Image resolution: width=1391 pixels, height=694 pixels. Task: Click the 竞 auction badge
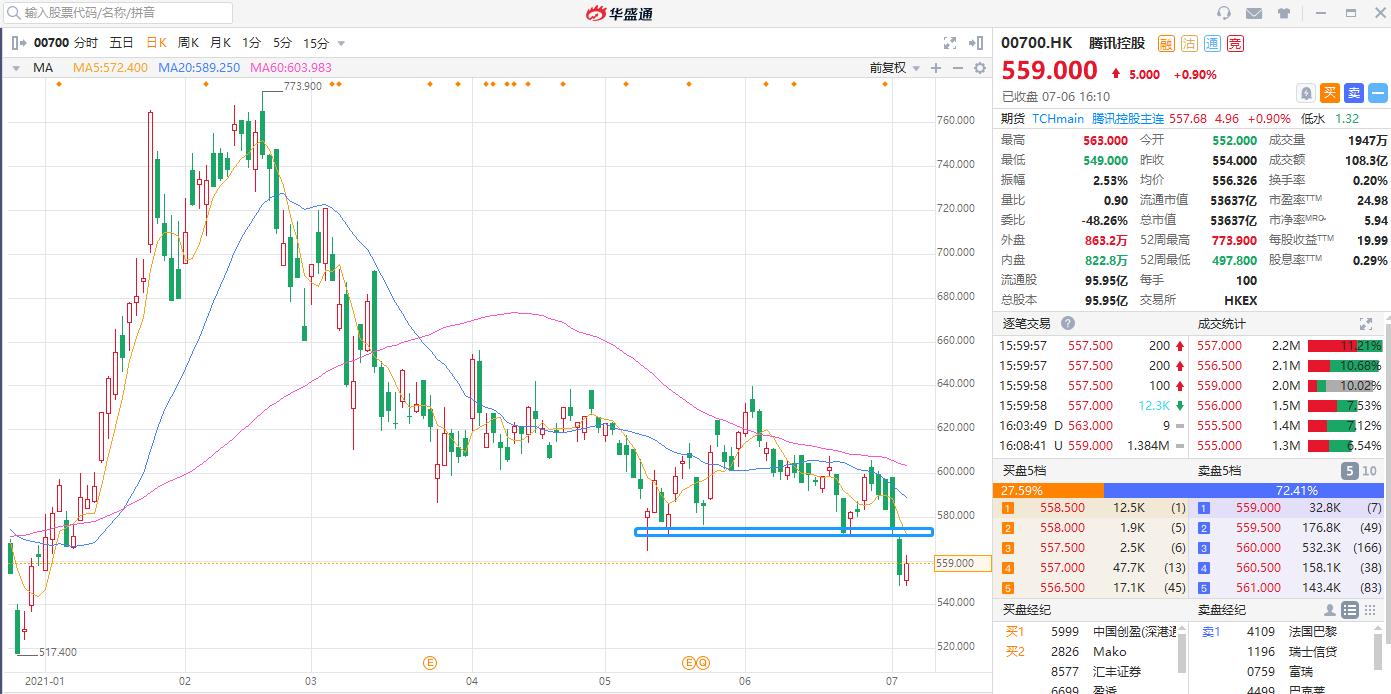[1235, 43]
